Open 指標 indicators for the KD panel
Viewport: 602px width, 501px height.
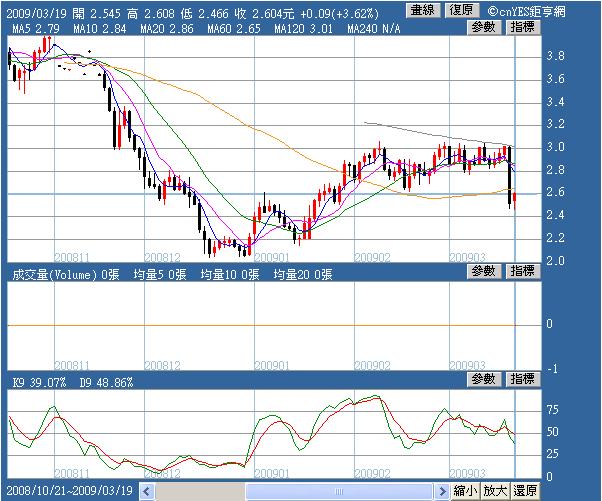tap(523, 379)
